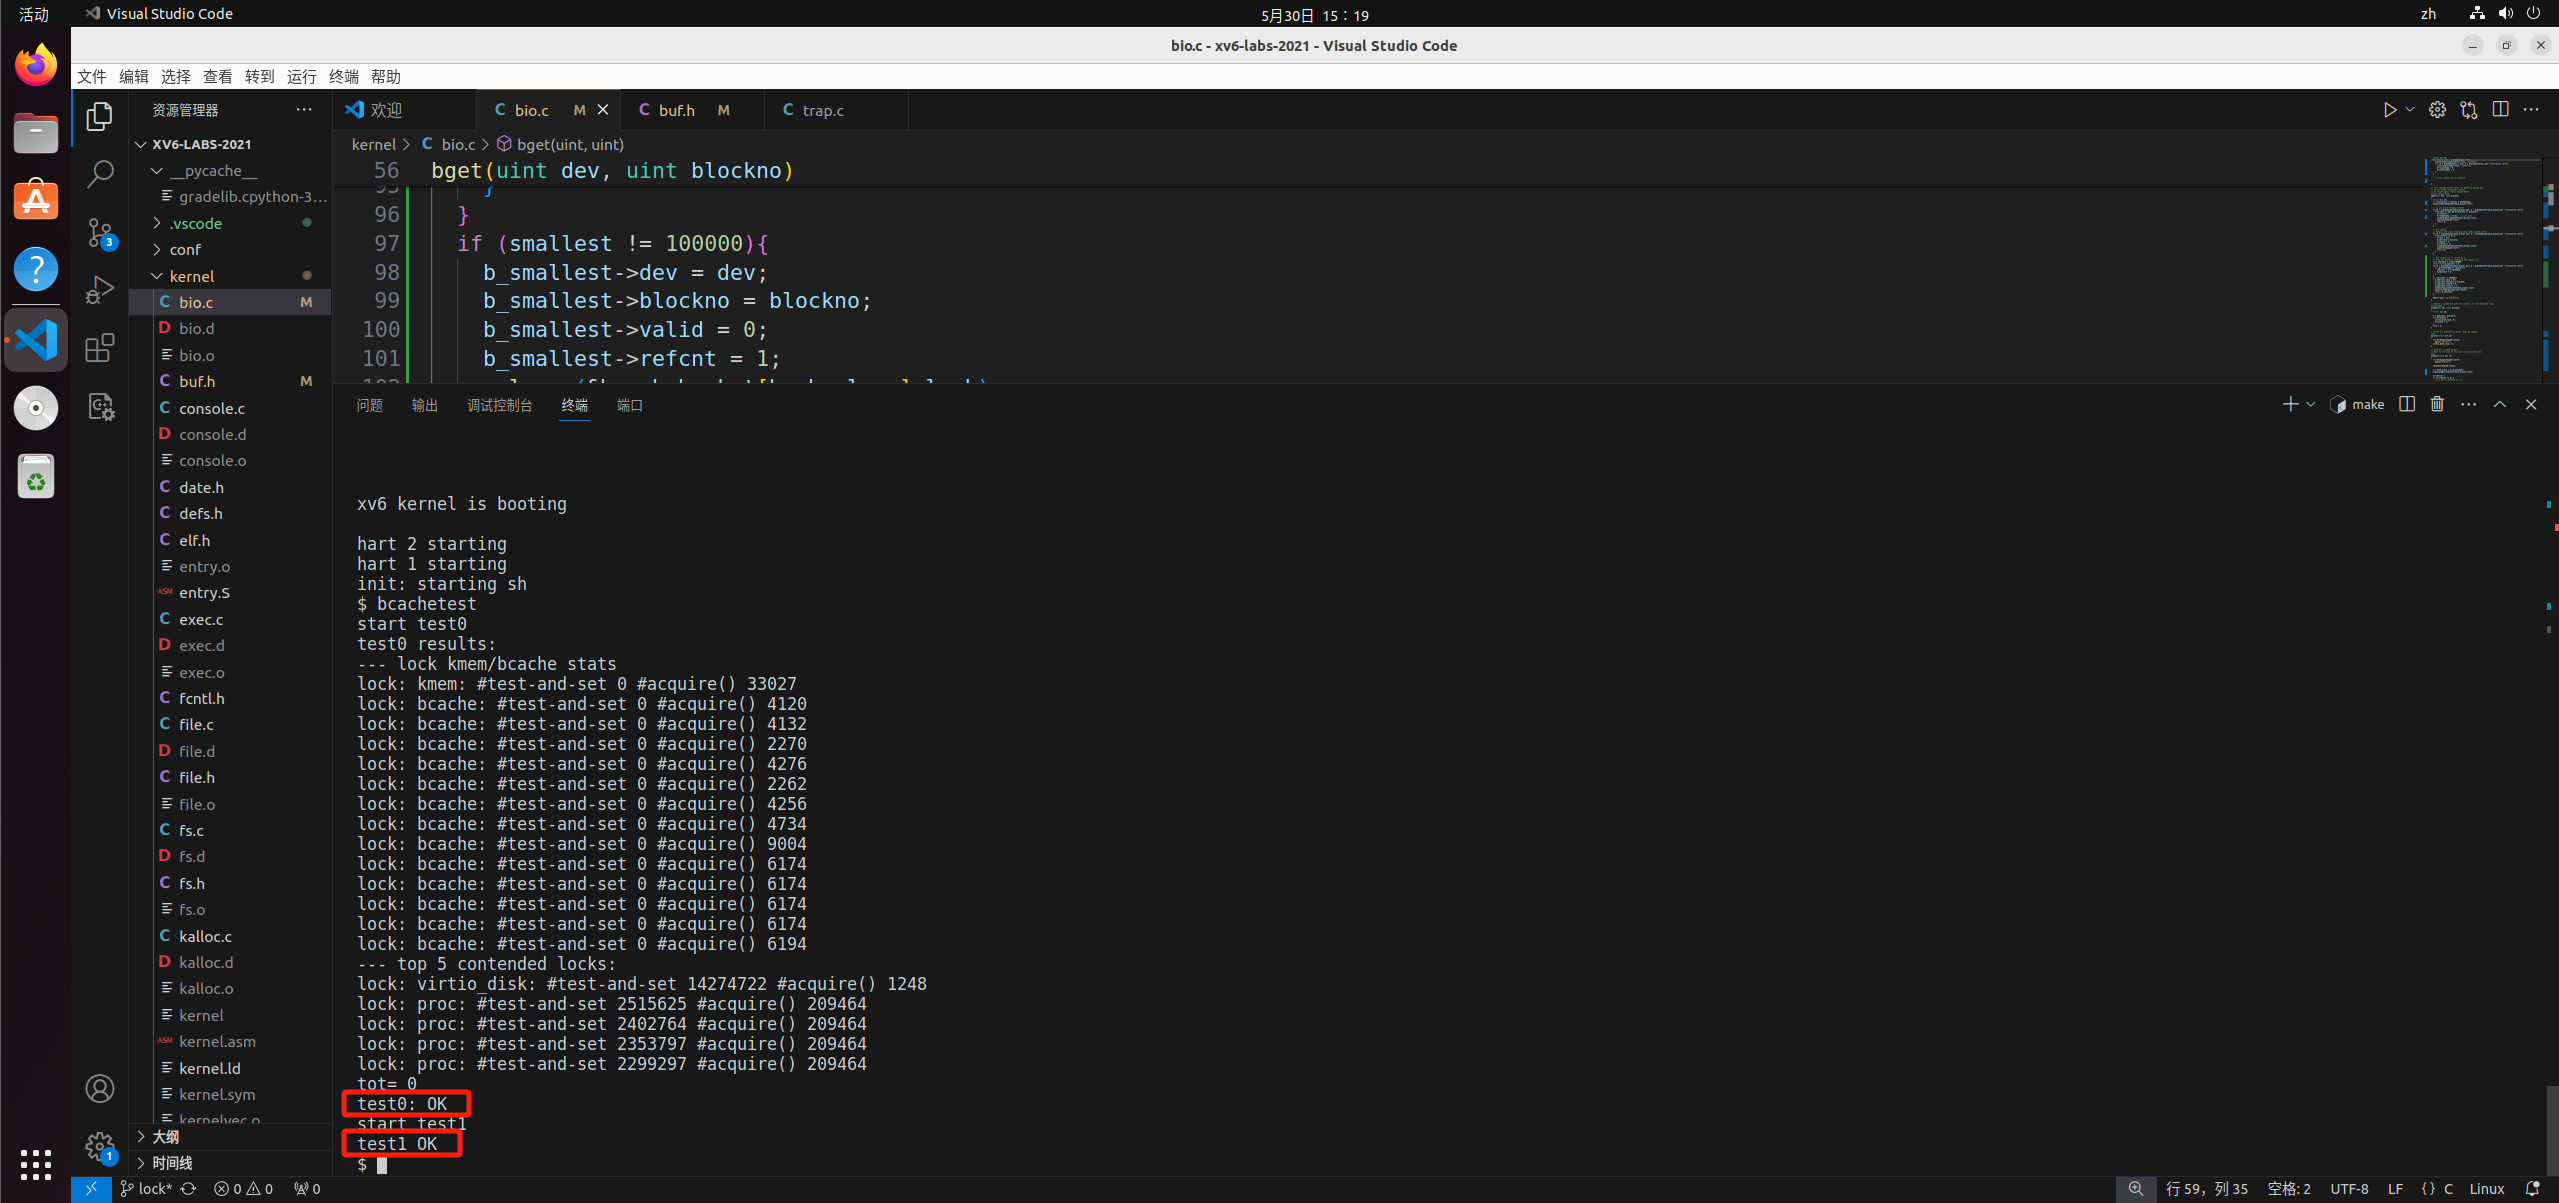
Task: Show applications grid in the dock
Action: [36, 1164]
